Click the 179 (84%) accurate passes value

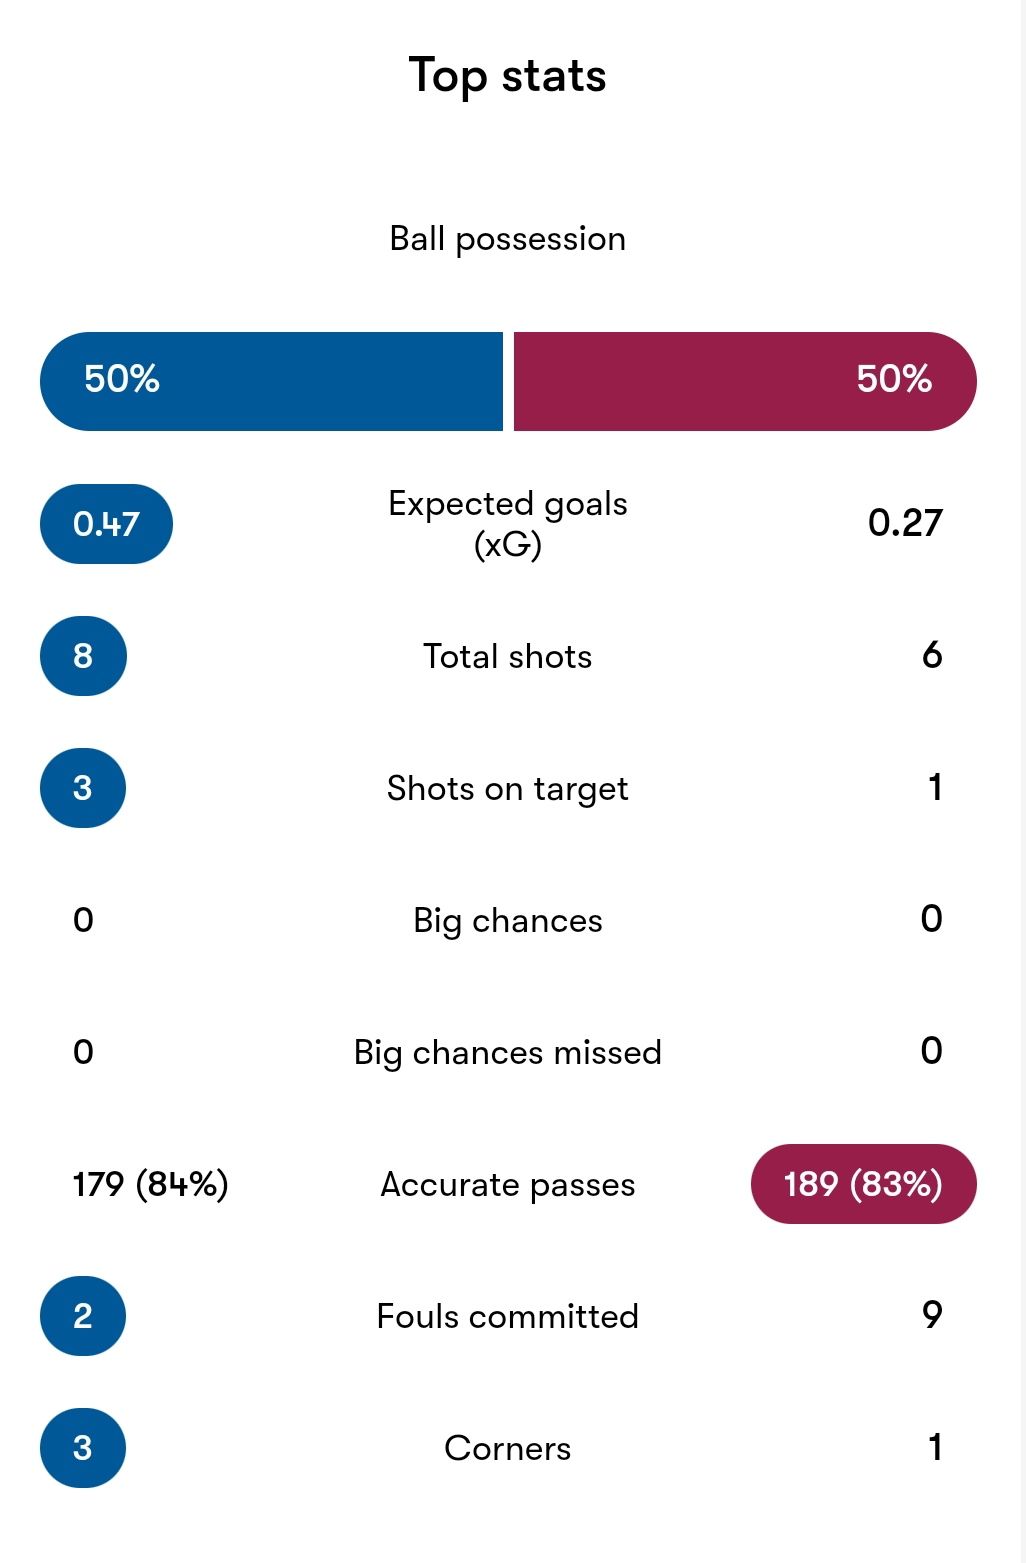coord(151,1184)
